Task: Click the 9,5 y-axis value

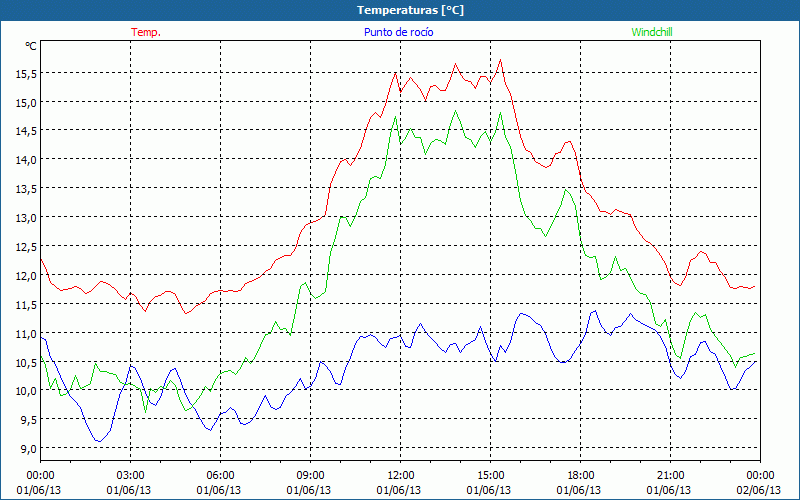Action: [x=29, y=420]
